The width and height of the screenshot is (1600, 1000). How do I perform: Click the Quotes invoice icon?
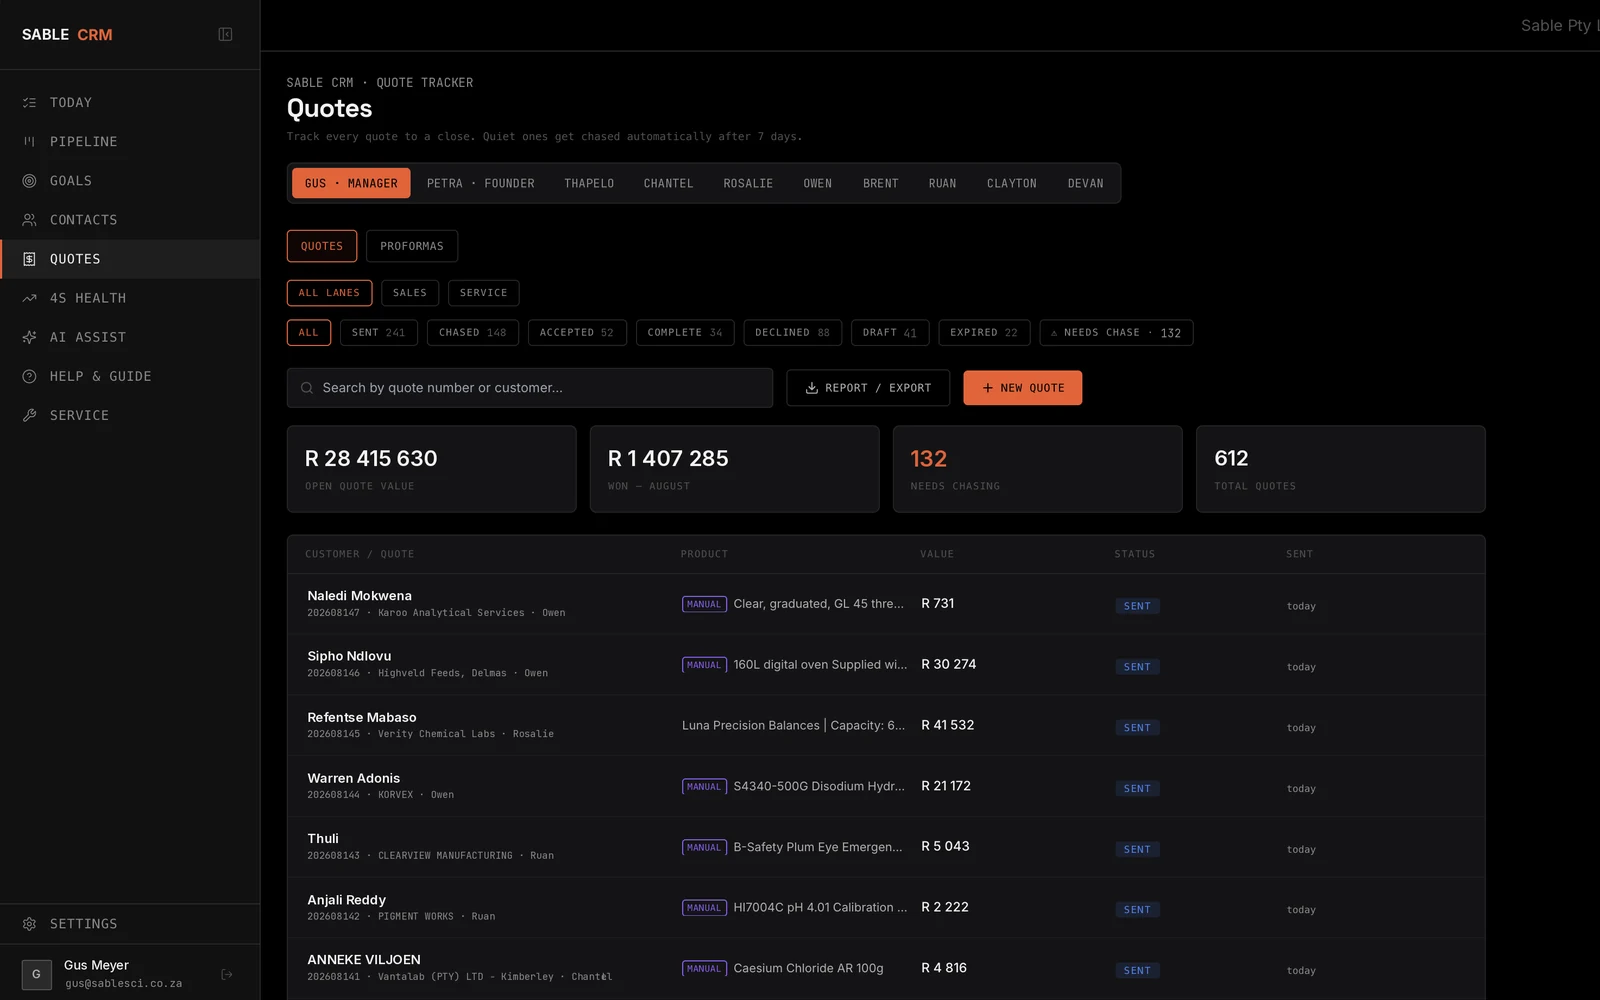click(29, 259)
